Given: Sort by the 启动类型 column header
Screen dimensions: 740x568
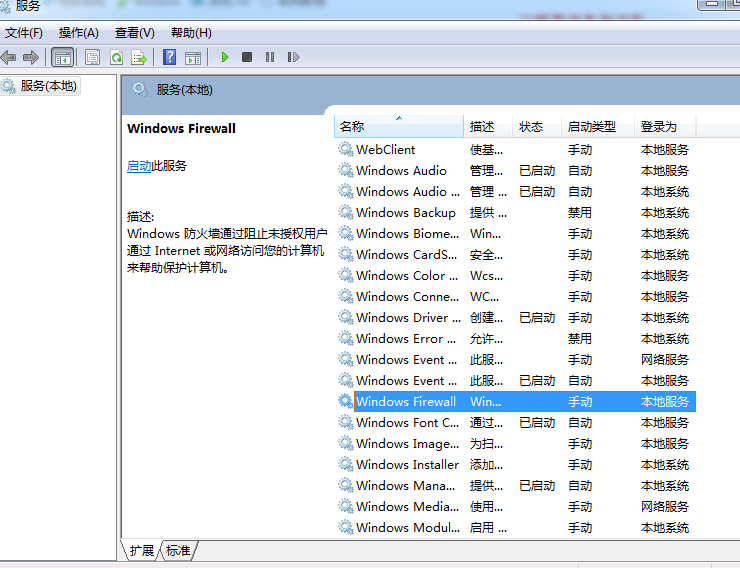Looking at the screenshot, I should point(598,126).
